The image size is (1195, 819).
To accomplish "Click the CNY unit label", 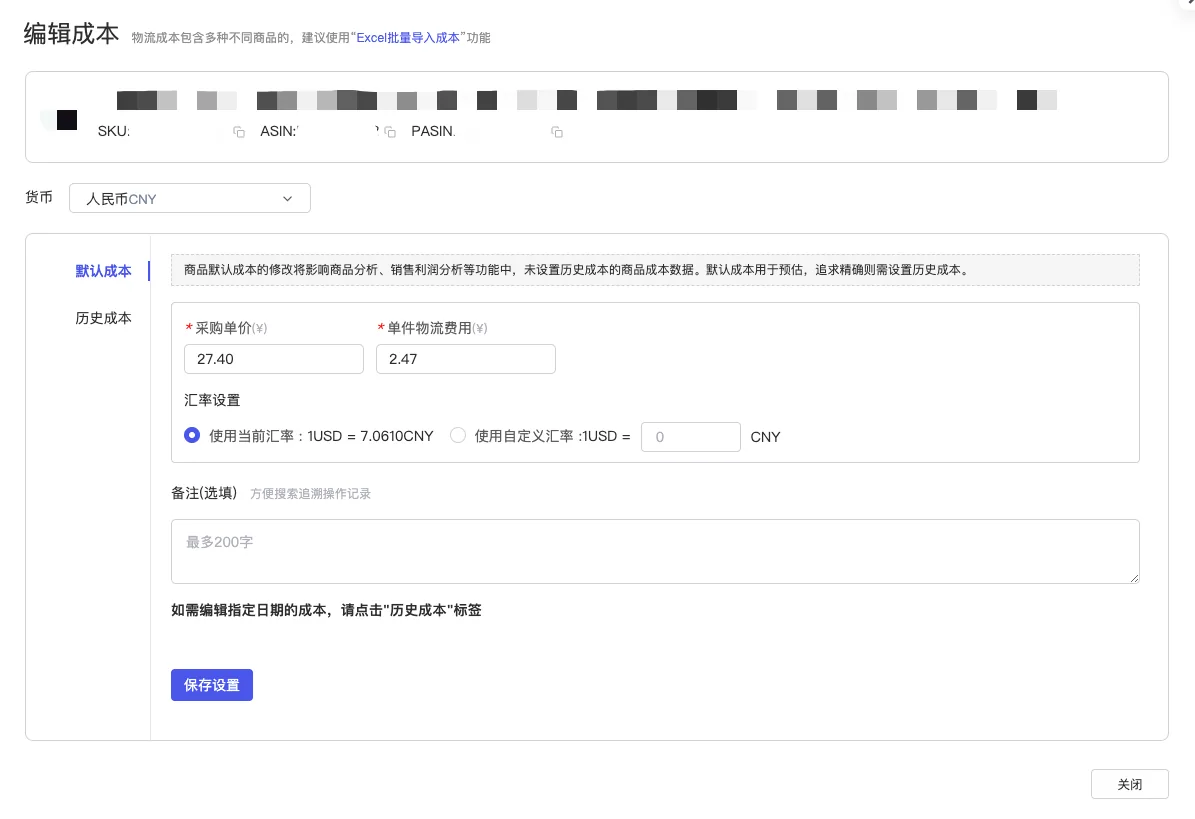I will click(x=765, y=437).
